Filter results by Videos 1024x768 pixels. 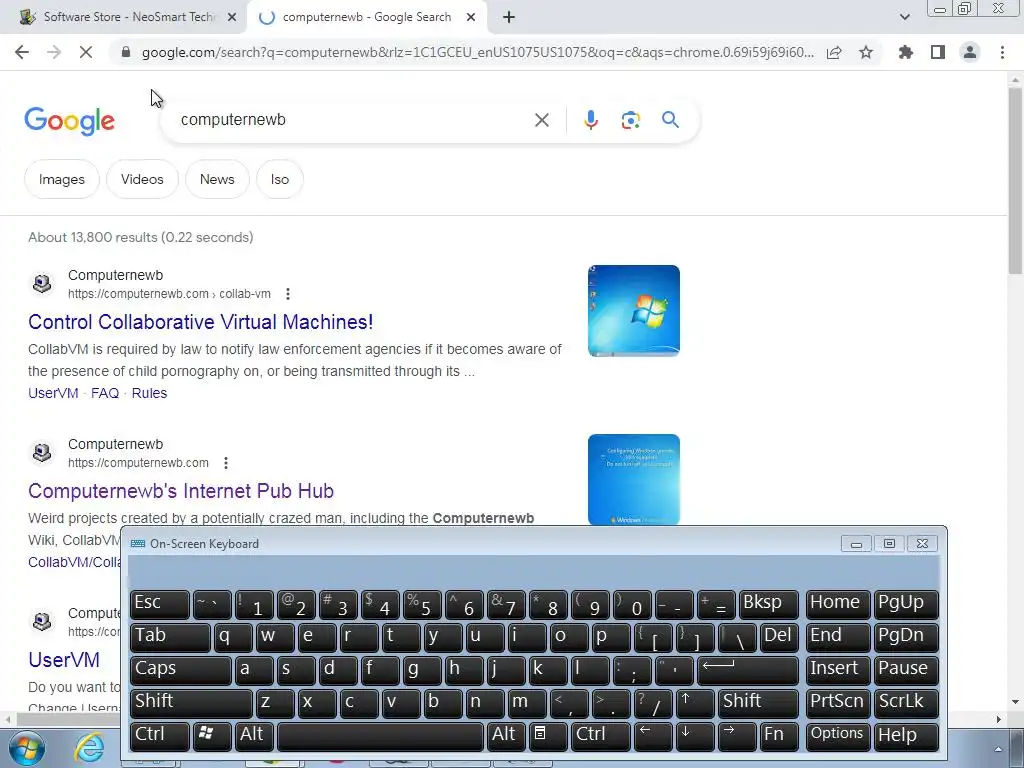(142, 179)
